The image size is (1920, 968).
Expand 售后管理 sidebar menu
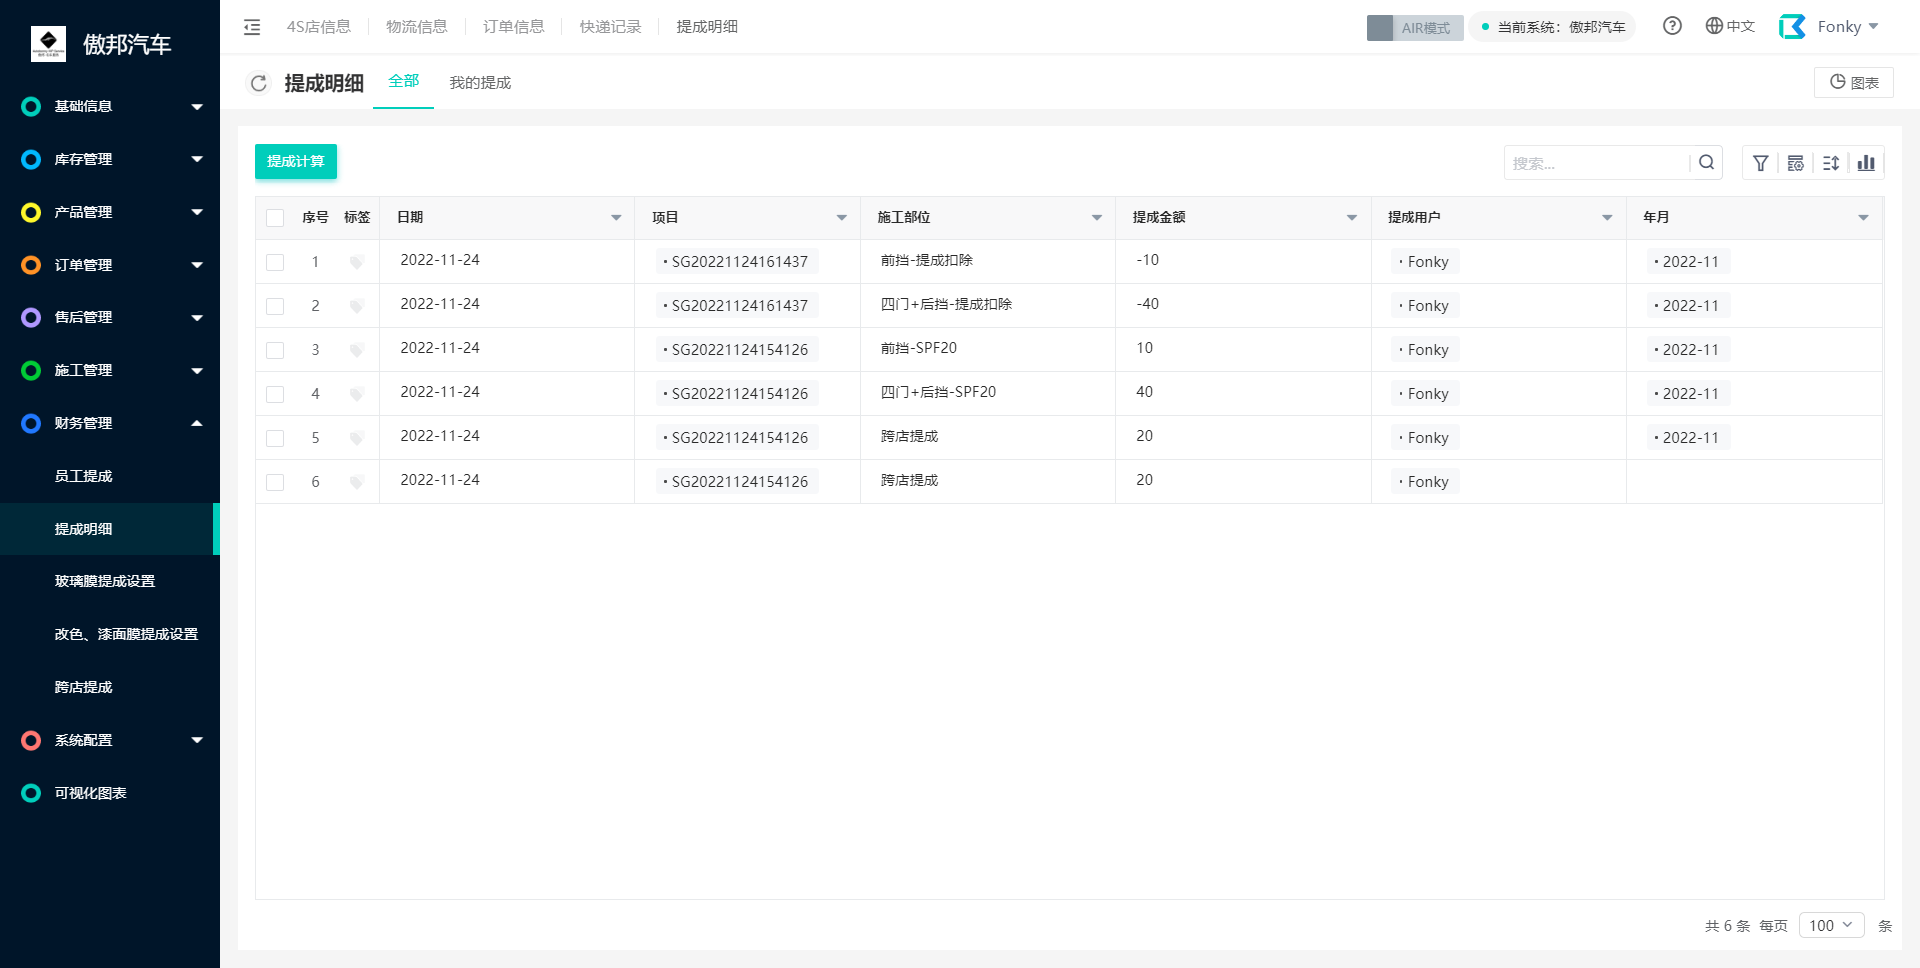click(x=110, y=317)
